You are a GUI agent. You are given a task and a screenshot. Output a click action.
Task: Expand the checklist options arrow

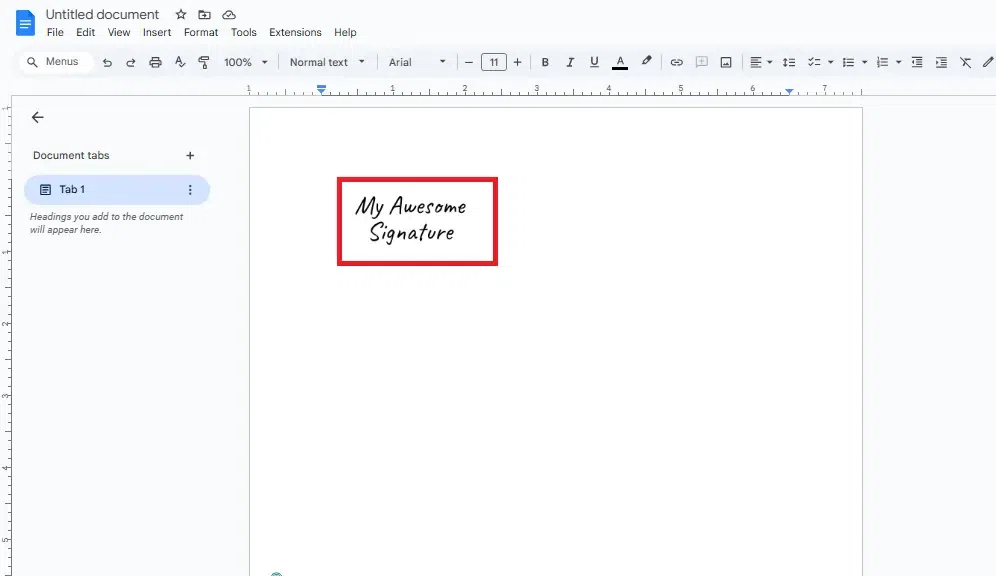point(830,62)
